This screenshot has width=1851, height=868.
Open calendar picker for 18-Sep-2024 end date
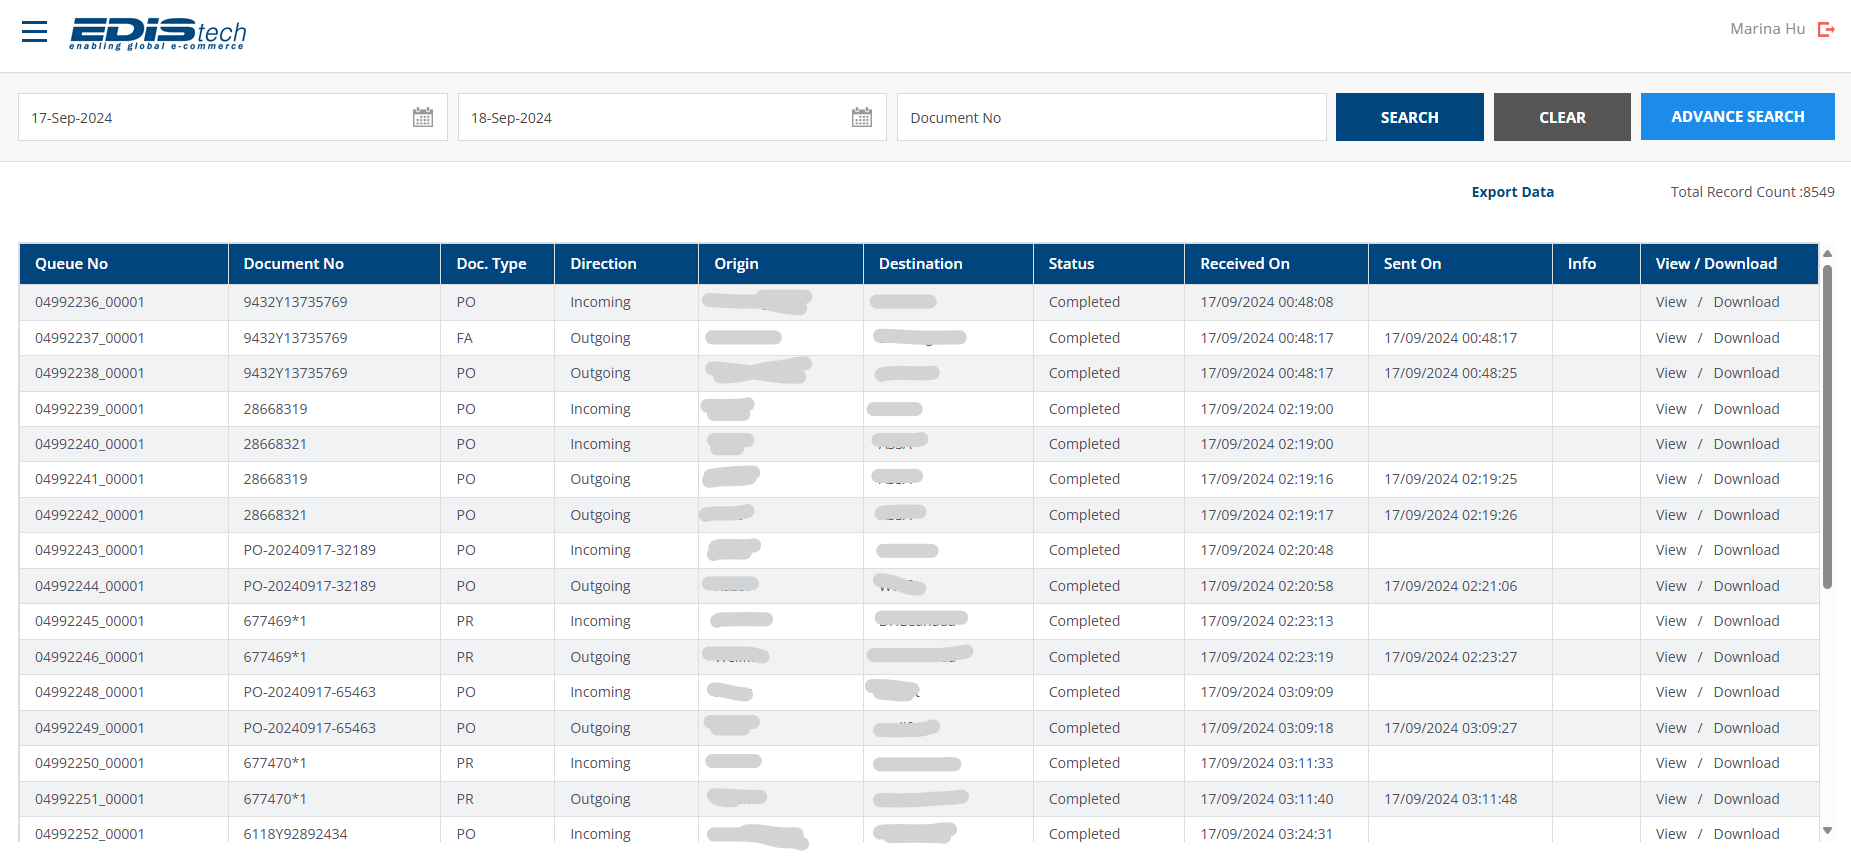pyautogui.click(x=862, y=117)
